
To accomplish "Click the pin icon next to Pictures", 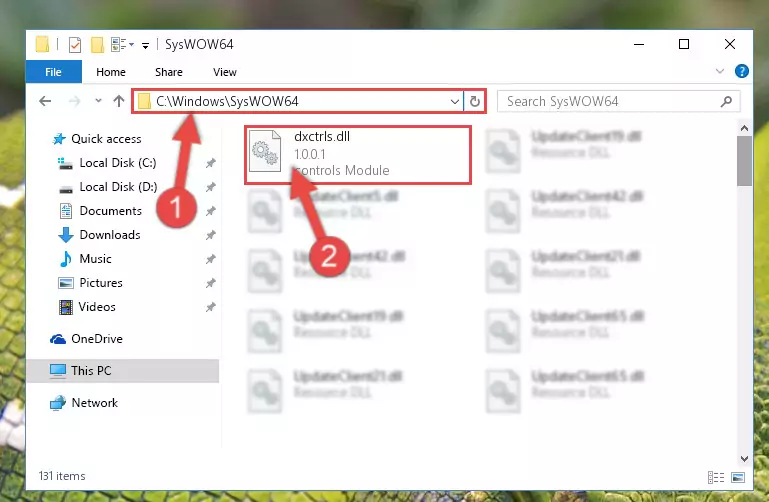I will click(x=210, y=283).
